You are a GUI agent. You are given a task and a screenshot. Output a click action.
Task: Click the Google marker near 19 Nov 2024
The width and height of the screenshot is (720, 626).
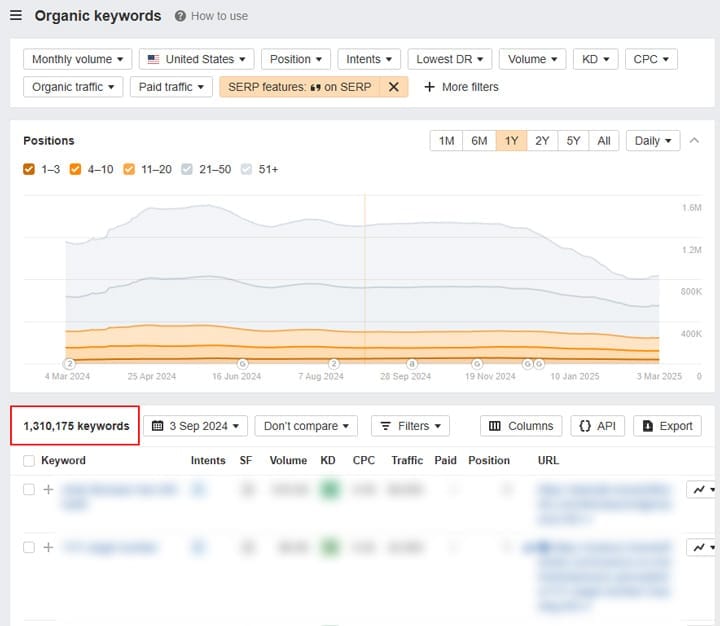click(477, 364)
